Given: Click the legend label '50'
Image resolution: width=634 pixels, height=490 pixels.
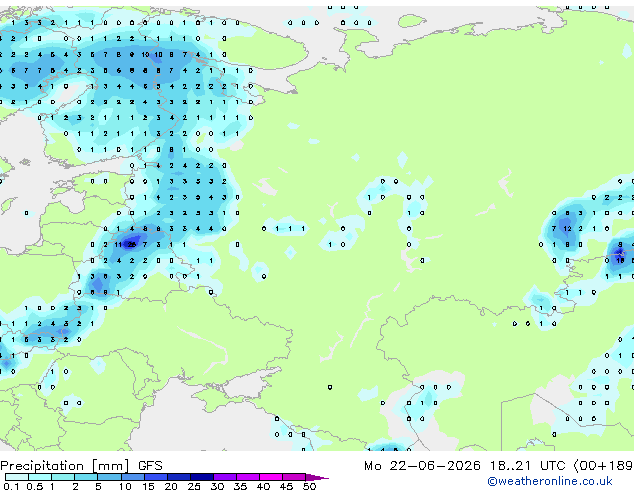Looking at the screenshot, I should 310,486.
